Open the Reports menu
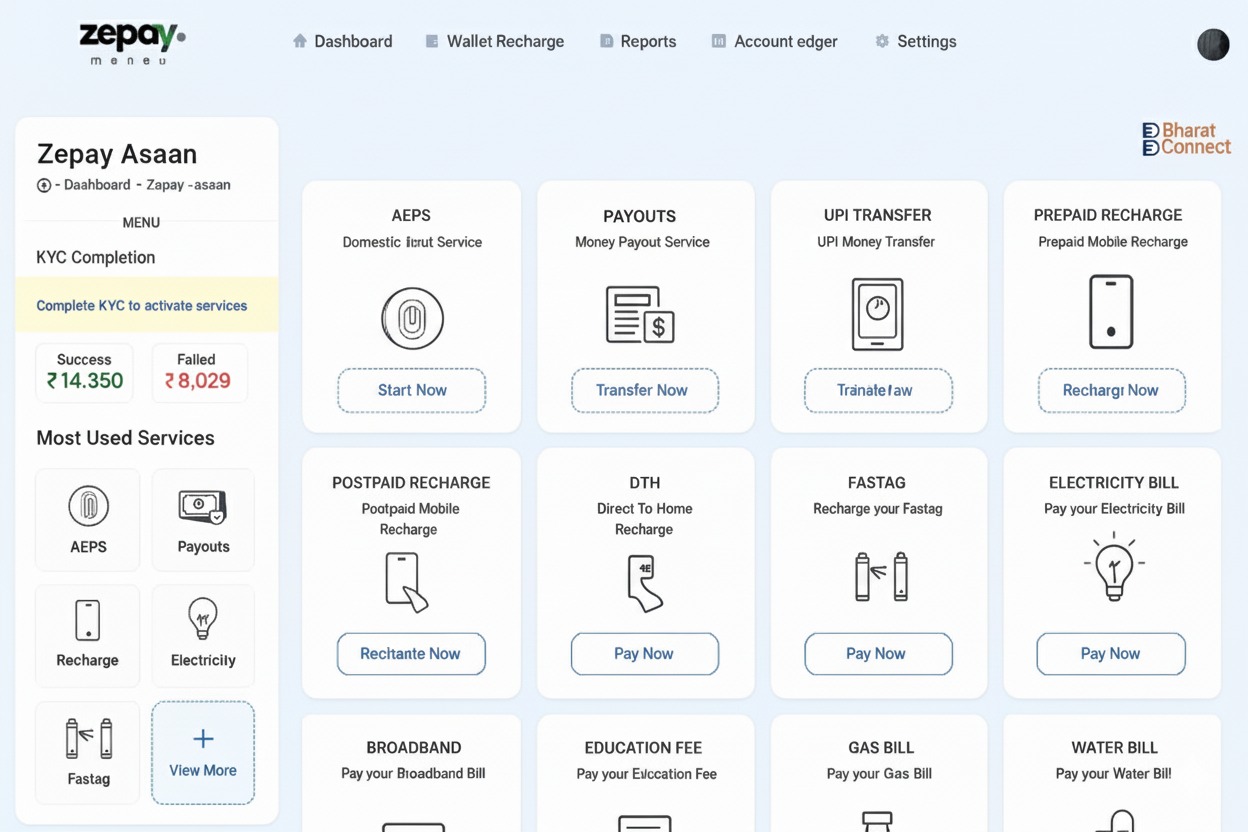Viewport: 1248px width, 832px height. 638,41
